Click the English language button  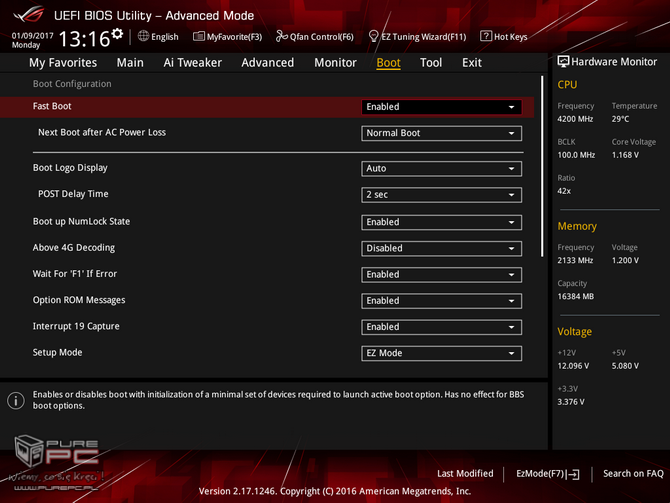point(165,37)
